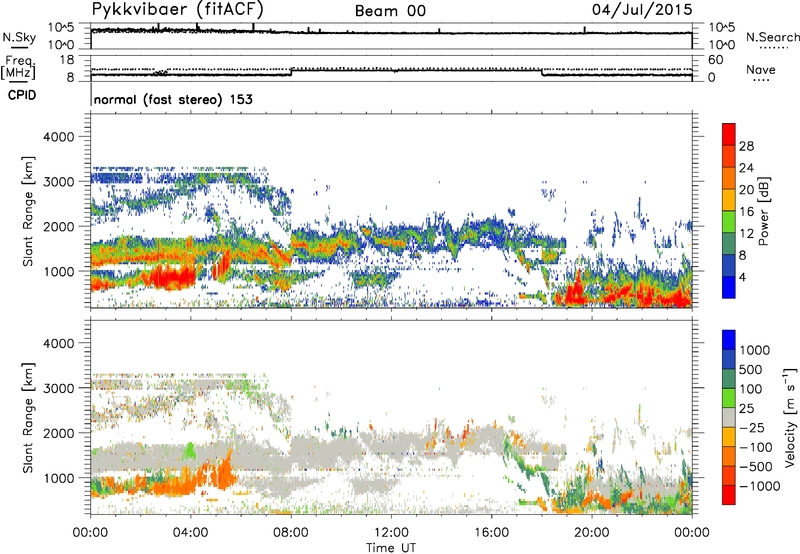Click the '4' tick on power colorbar

point(742,277)
